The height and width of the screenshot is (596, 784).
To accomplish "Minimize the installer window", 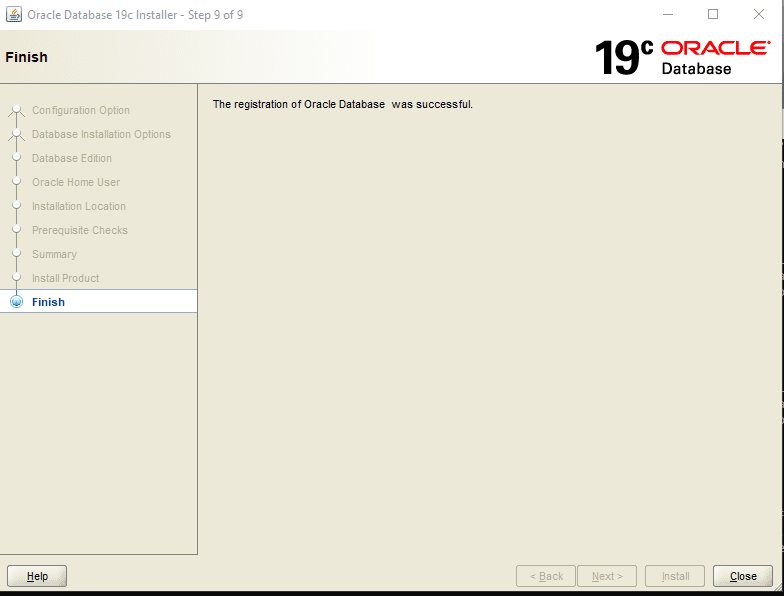I will pyautogui.click(x=668, y=14).
